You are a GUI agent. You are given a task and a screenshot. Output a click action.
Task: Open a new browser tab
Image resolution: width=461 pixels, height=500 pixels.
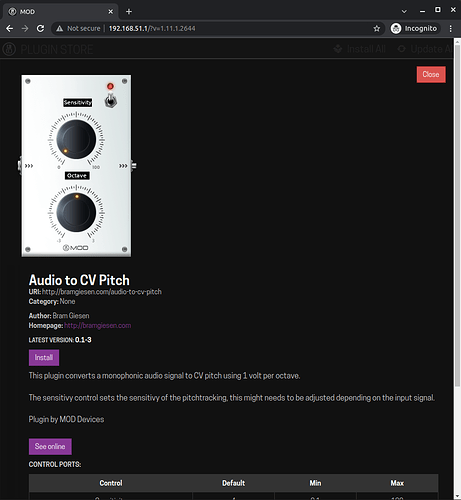129,12
